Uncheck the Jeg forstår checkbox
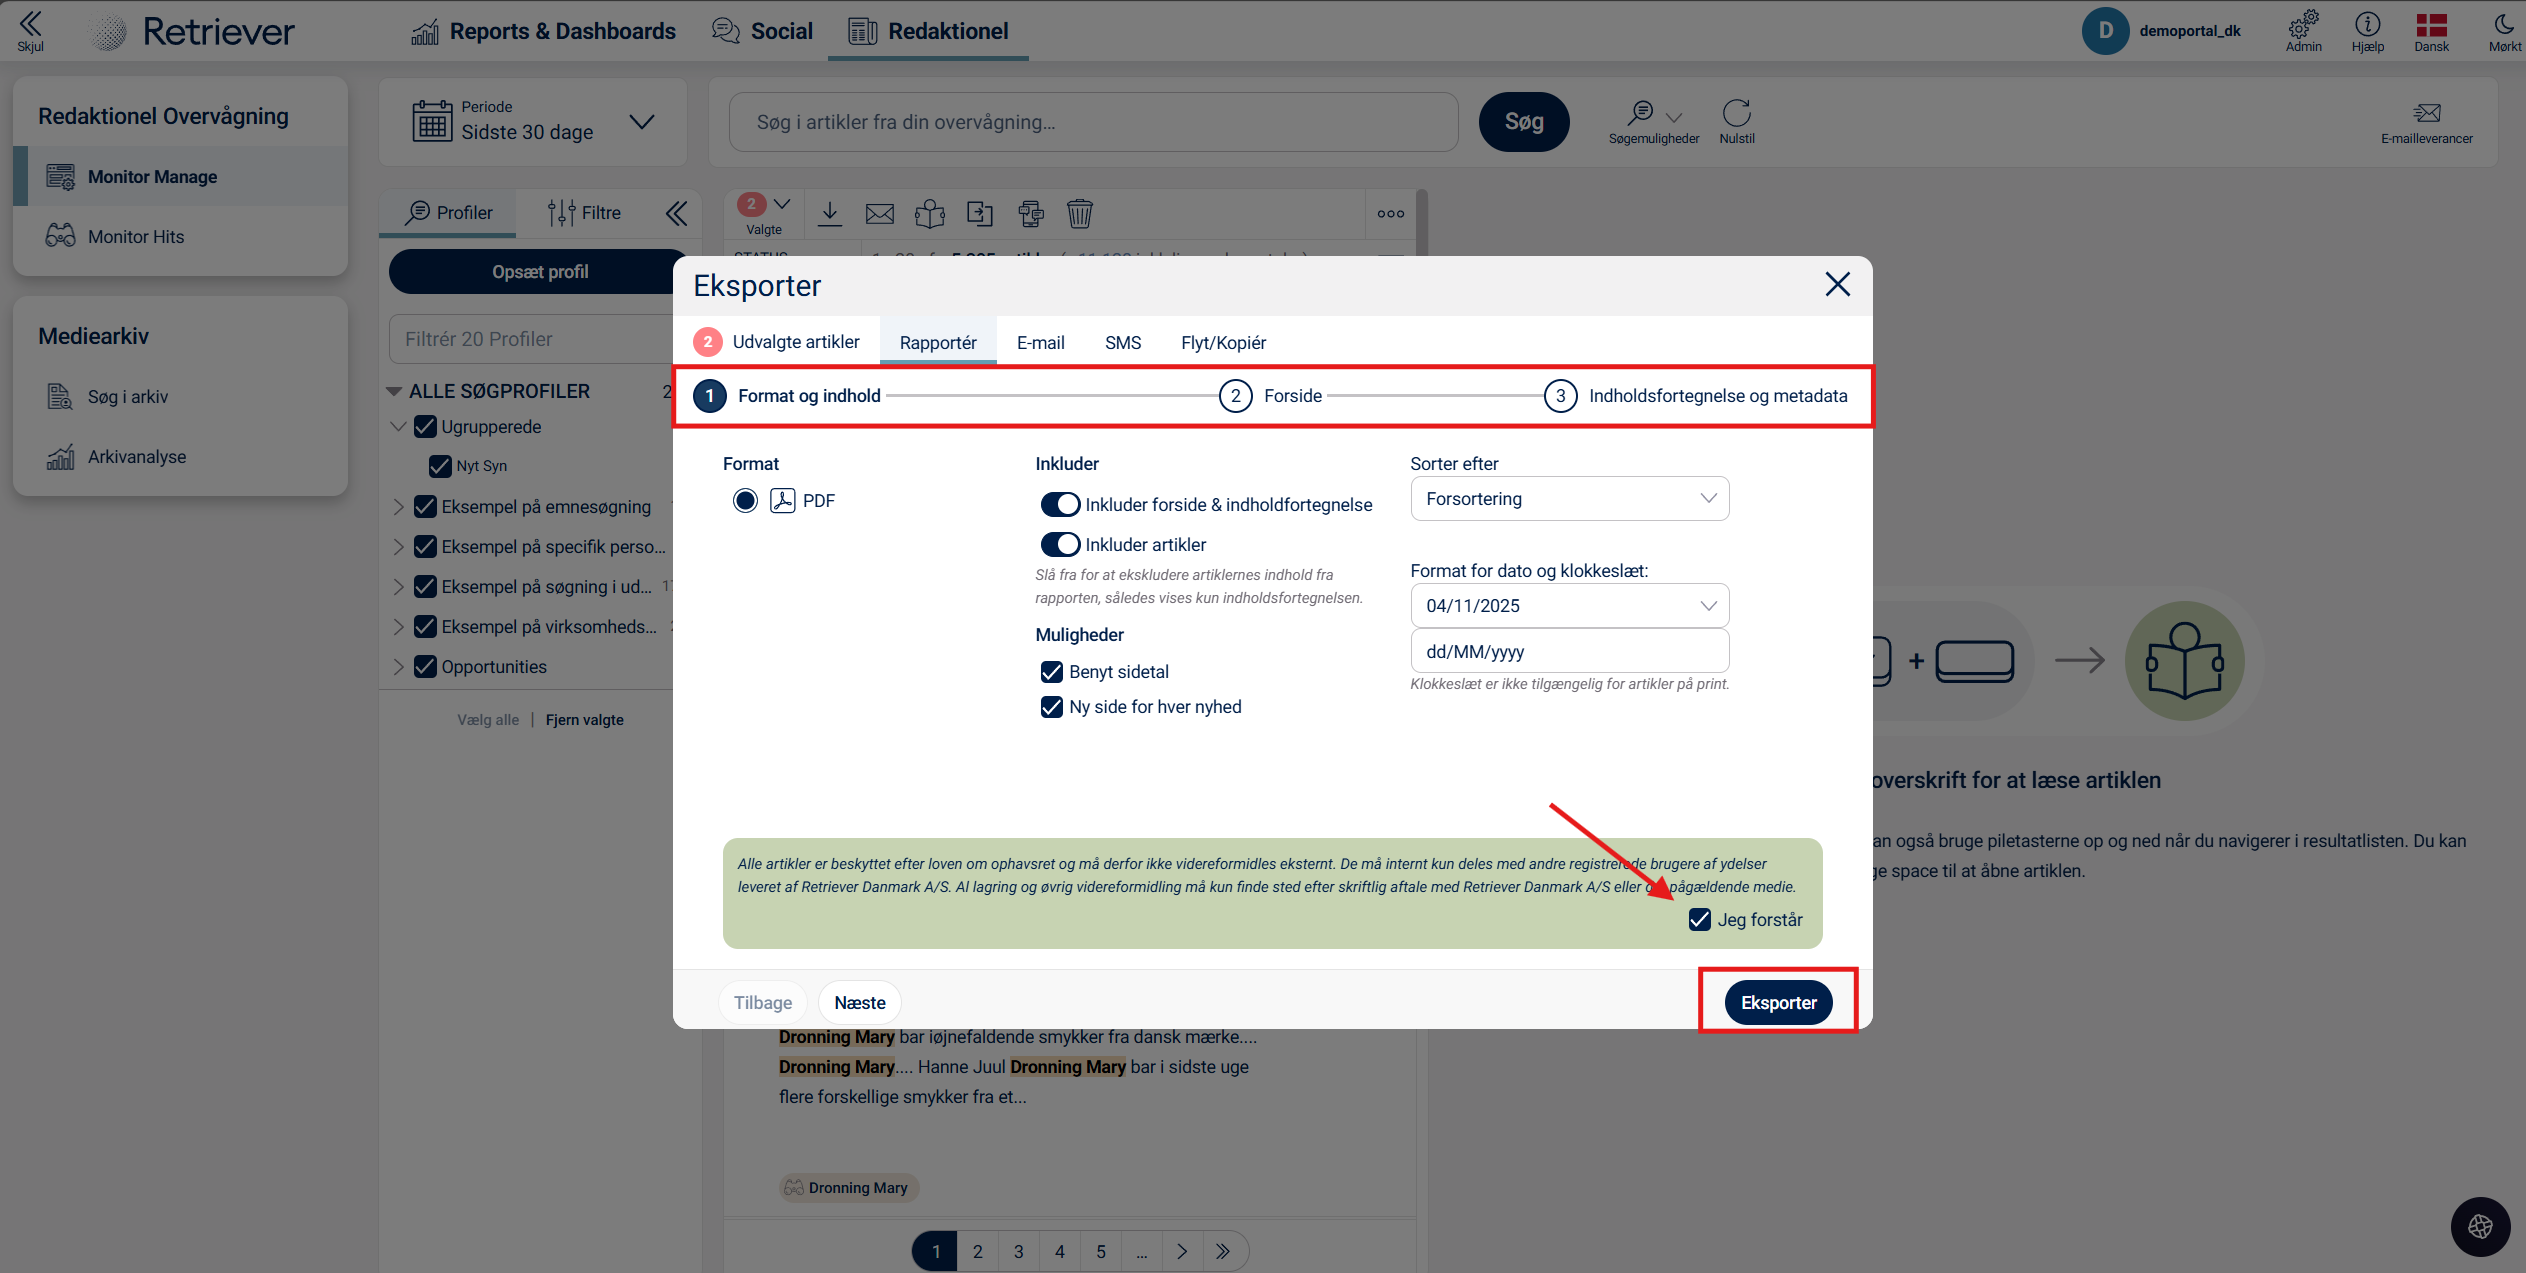Screen dimensions: 2526x1273 [1699, 920]
